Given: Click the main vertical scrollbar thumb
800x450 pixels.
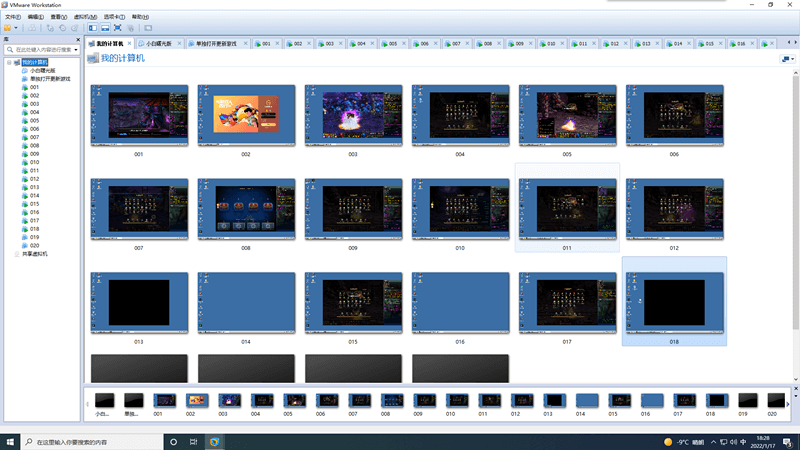Looking at the screenshot, I should coord(795,203).
